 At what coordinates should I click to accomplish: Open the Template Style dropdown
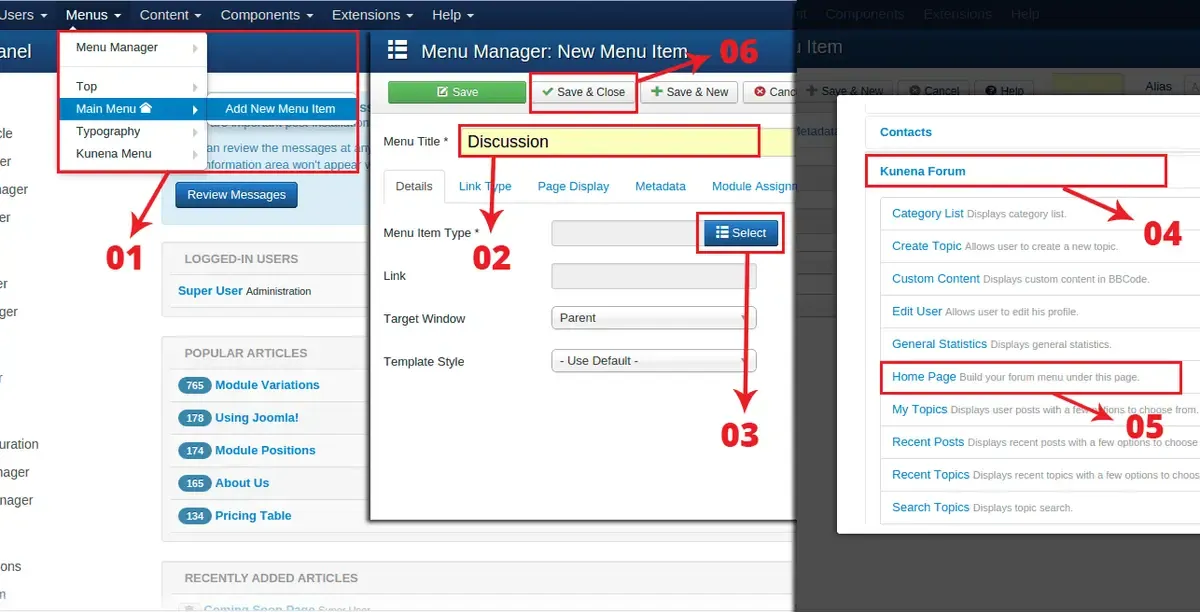coord(653,361)
